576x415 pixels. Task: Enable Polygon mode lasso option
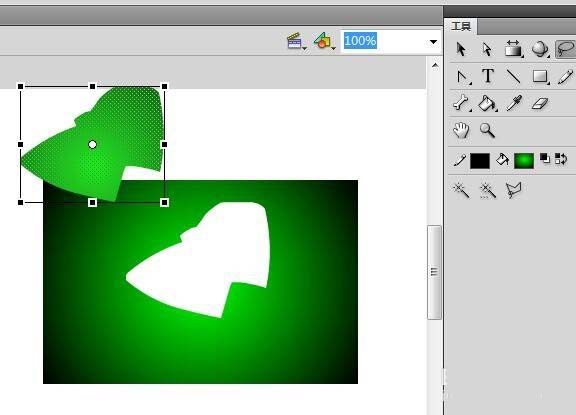(x=513, y=191)
